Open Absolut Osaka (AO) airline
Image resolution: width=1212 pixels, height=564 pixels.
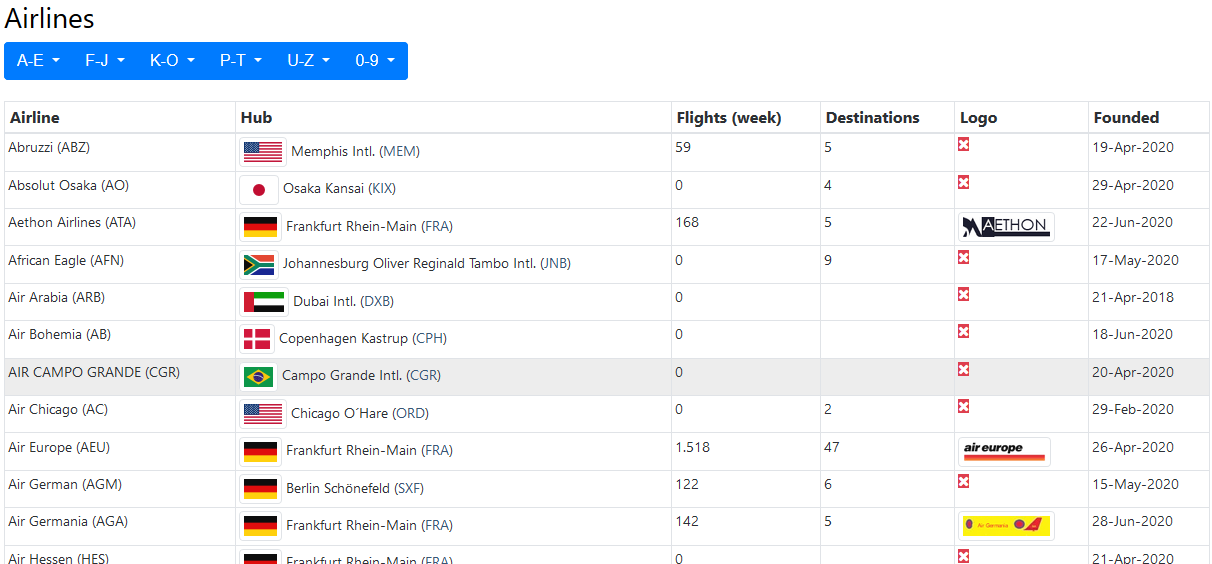pos(68,185)
